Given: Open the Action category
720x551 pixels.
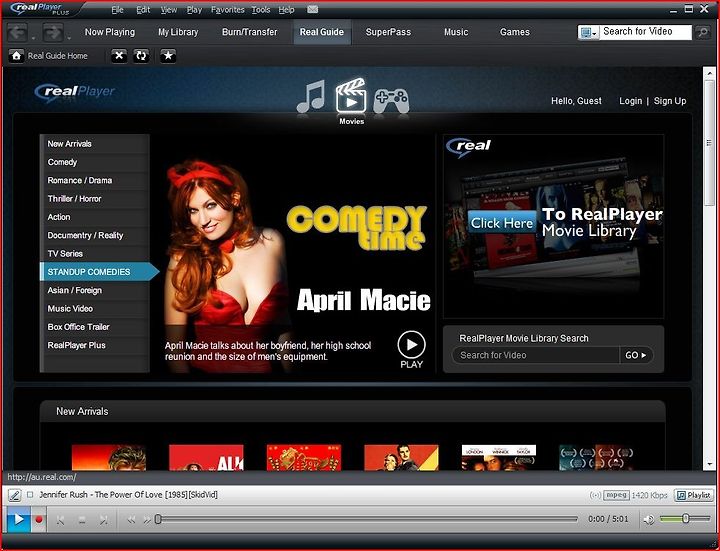Looking at the screenshot, I should click(95, 217).
